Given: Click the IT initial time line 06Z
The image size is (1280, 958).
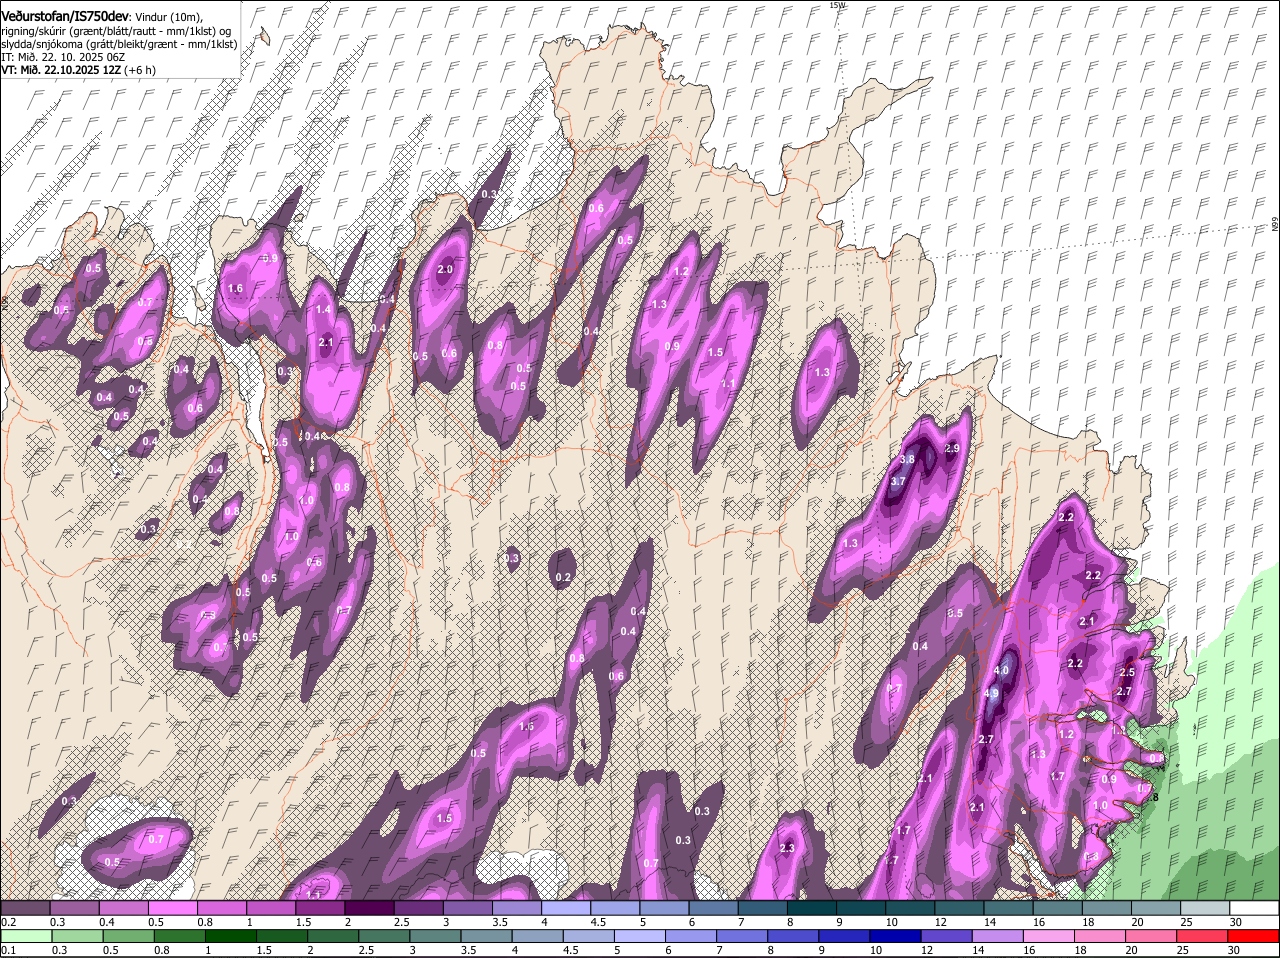Looking at the screenshot, I should coord(63,57).
